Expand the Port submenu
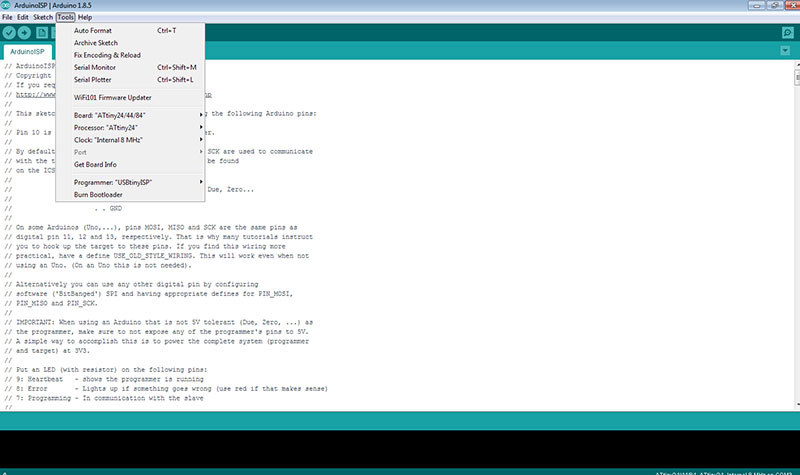800x475 pixels. [130, 152]
